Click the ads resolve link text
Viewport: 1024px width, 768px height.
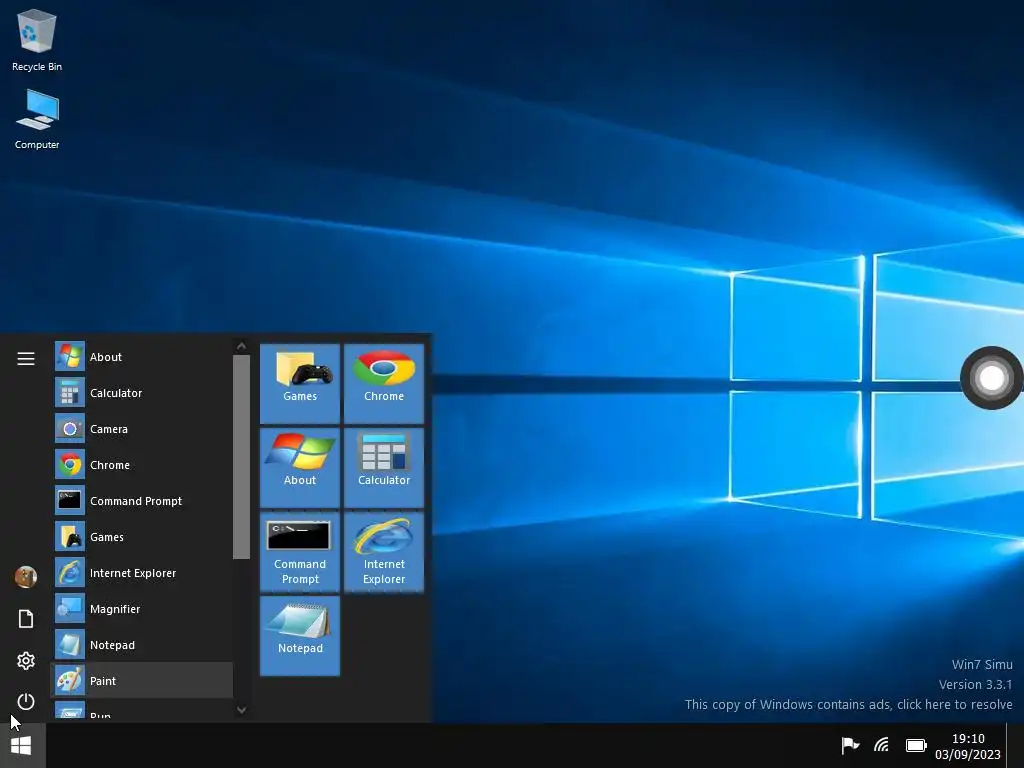(848, 704)
